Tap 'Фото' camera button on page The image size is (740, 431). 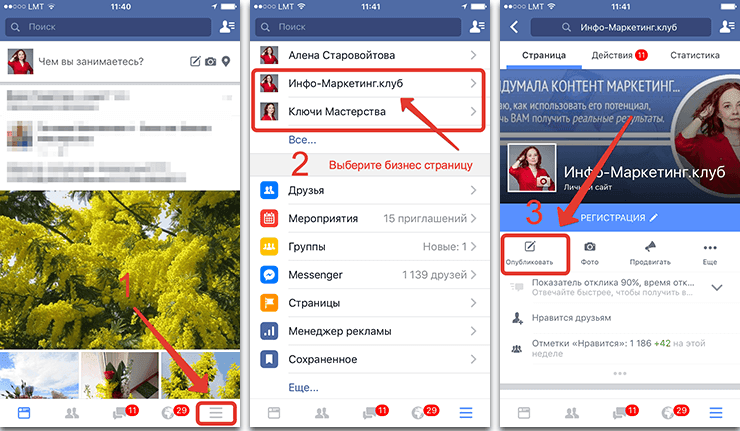click(590, 254)
